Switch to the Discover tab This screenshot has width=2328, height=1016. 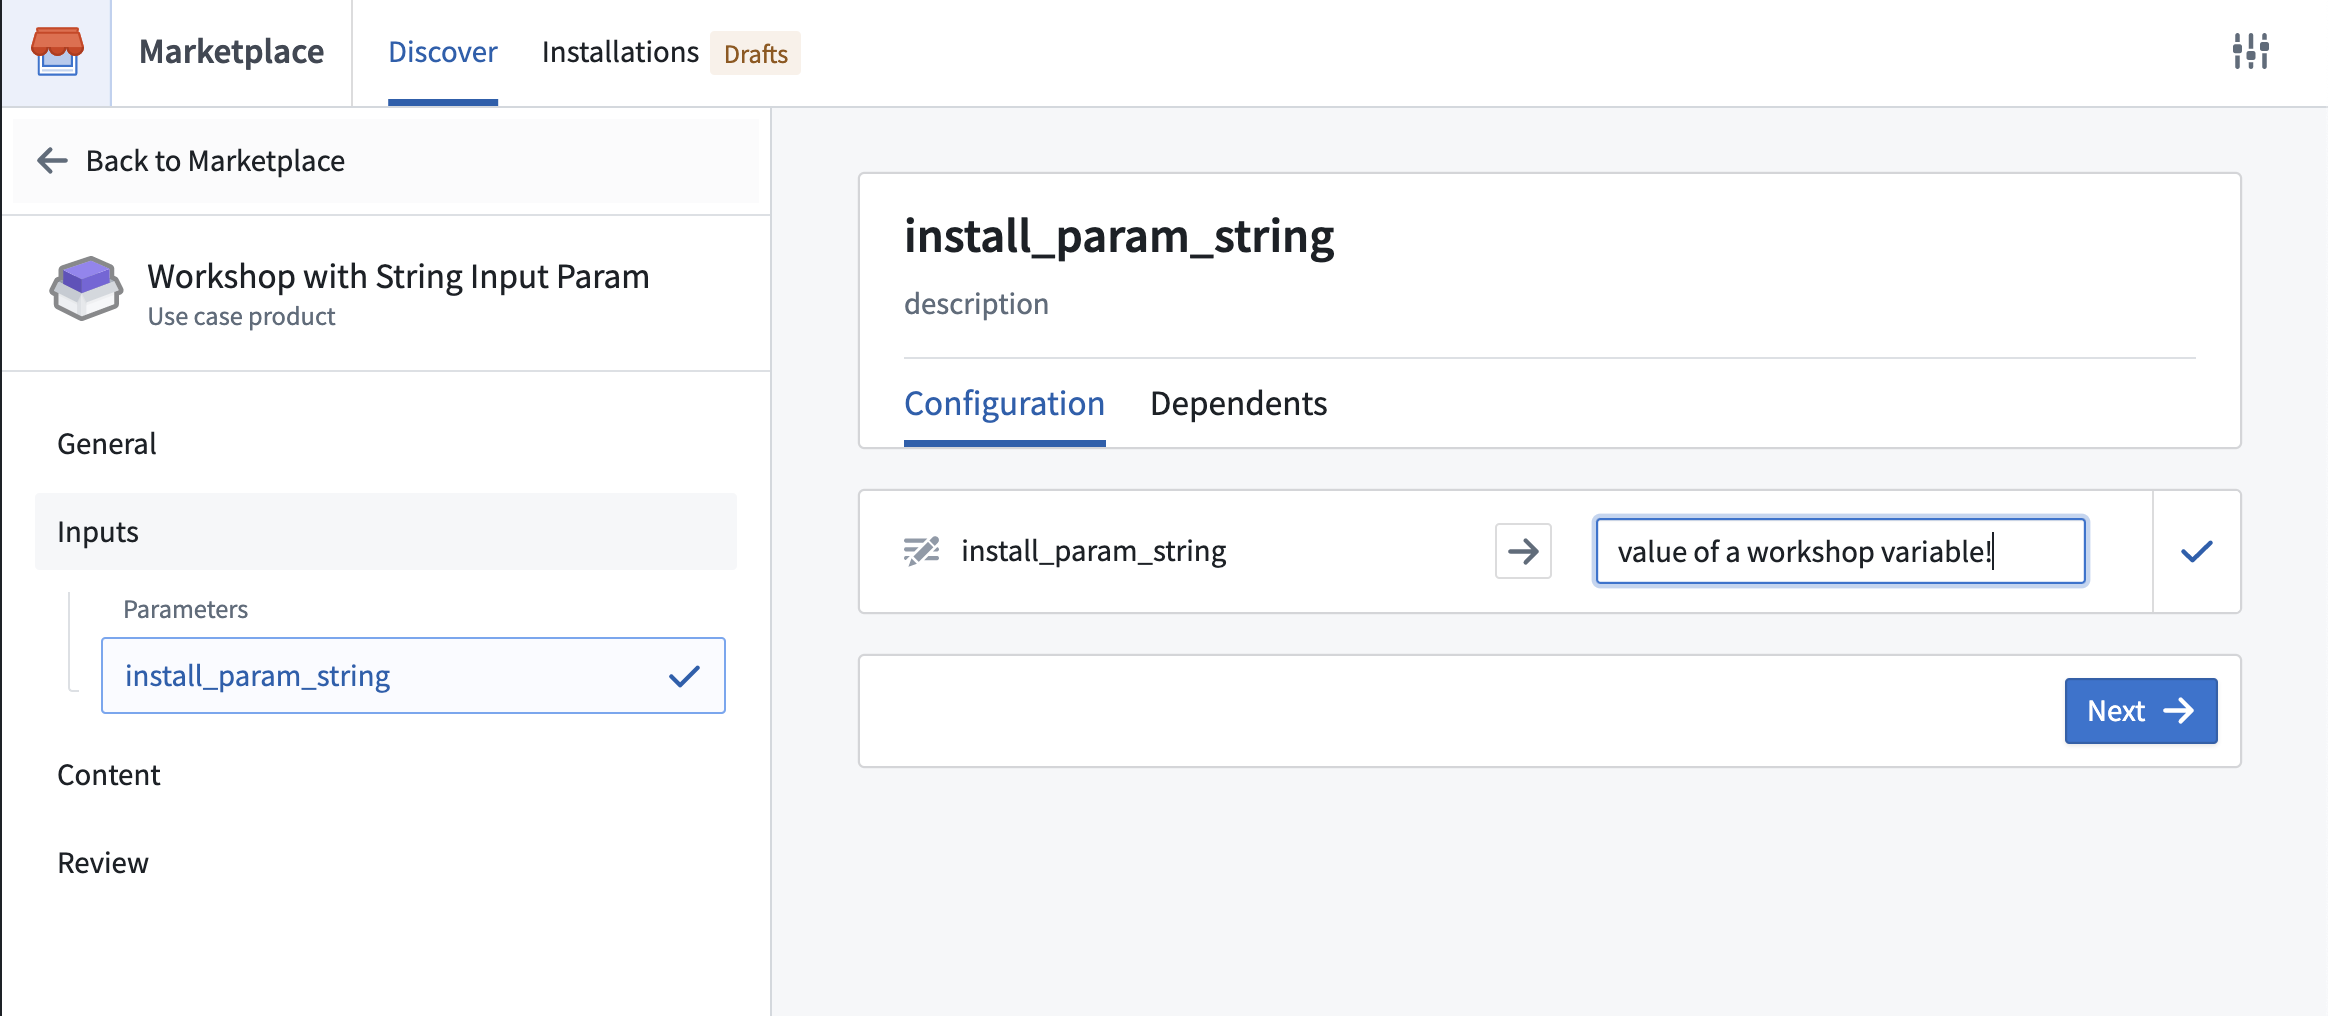click(443, 52)
